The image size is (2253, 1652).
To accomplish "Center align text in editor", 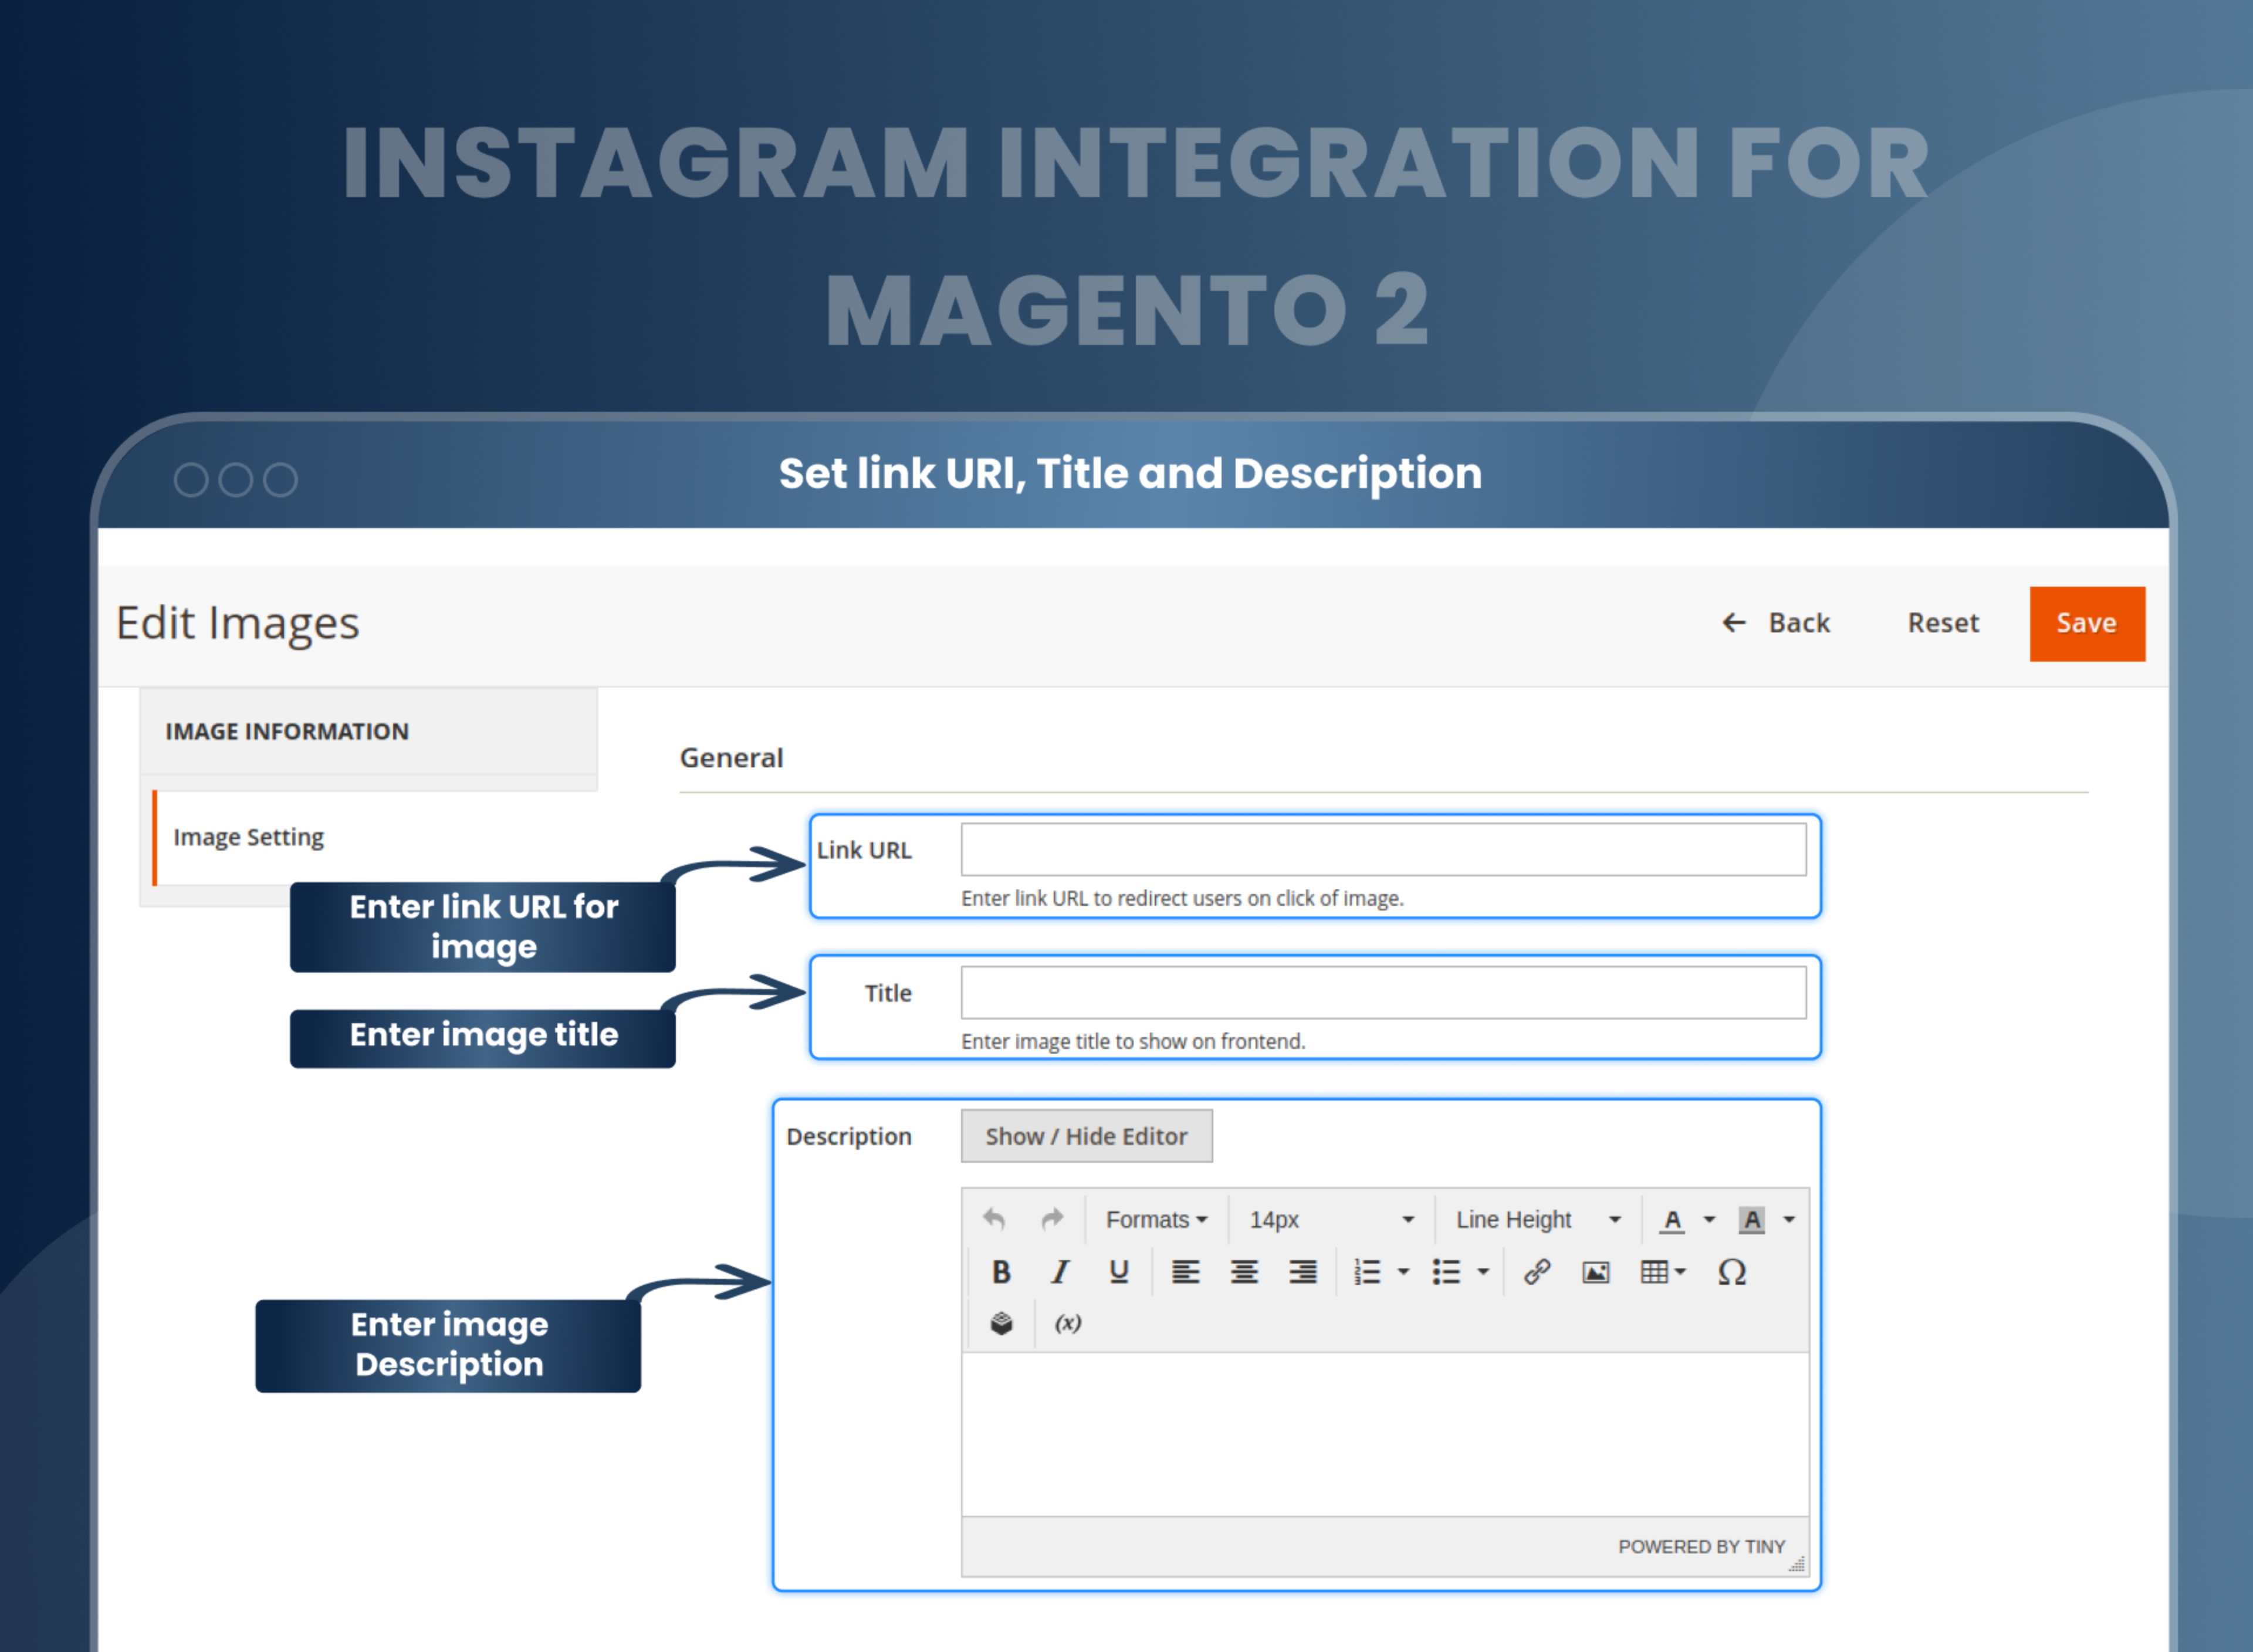I will click(1244, 1272).
